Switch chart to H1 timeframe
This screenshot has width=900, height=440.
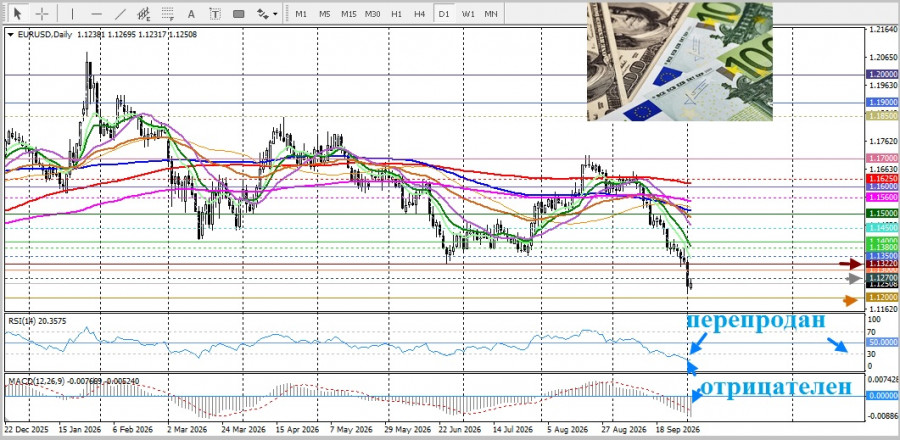click(x=396, y=13)
